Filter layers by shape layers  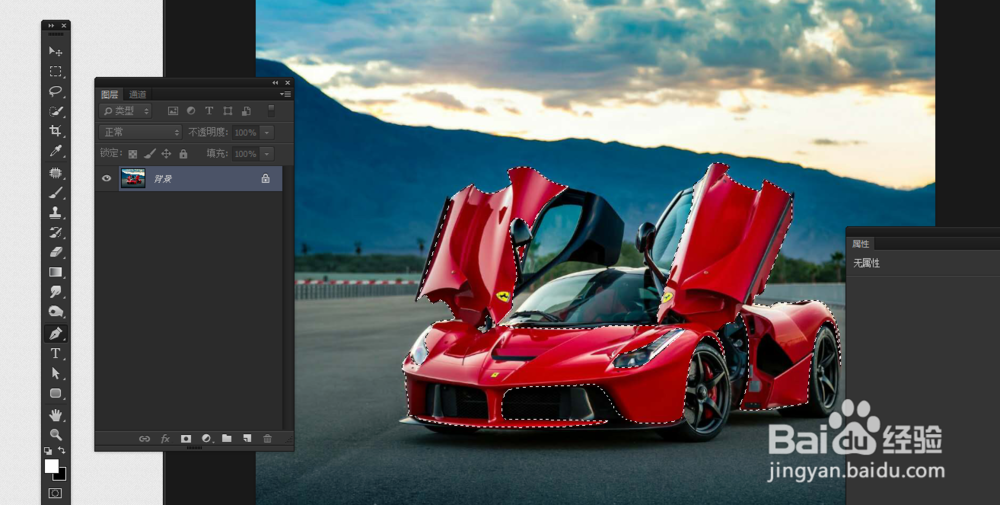(x=228, y=111)
